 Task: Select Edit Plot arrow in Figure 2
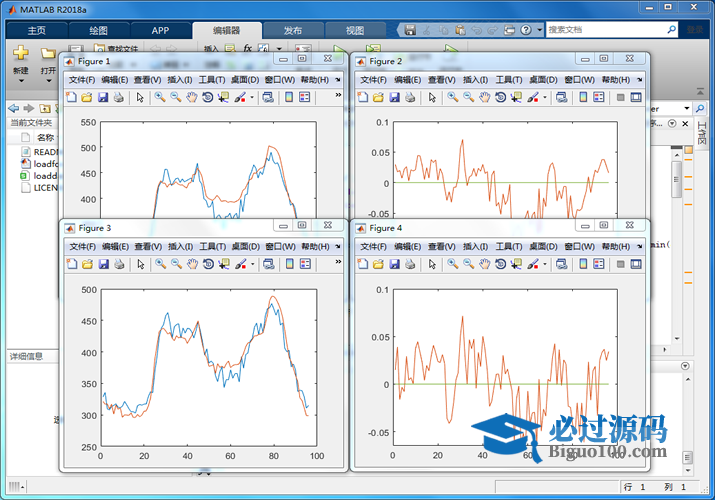pos(432,97)
